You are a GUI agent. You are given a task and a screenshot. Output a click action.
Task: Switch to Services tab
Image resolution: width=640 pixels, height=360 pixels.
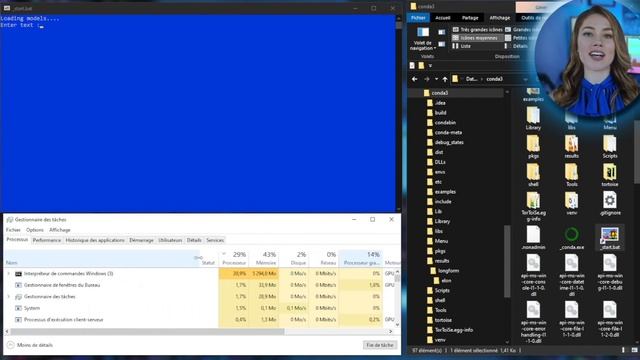point(215,240)
